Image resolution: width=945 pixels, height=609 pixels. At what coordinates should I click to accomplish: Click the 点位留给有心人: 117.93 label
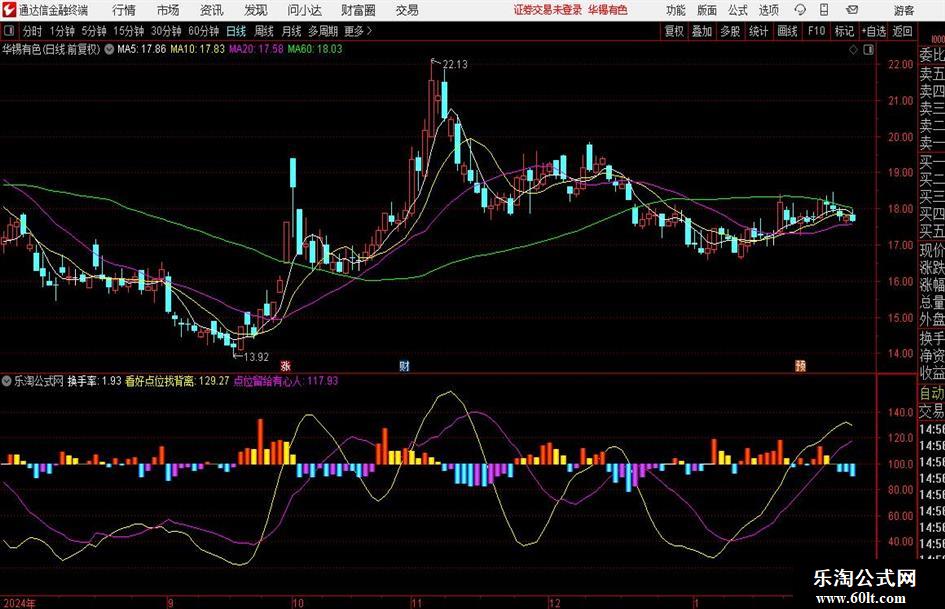(286, 381)
